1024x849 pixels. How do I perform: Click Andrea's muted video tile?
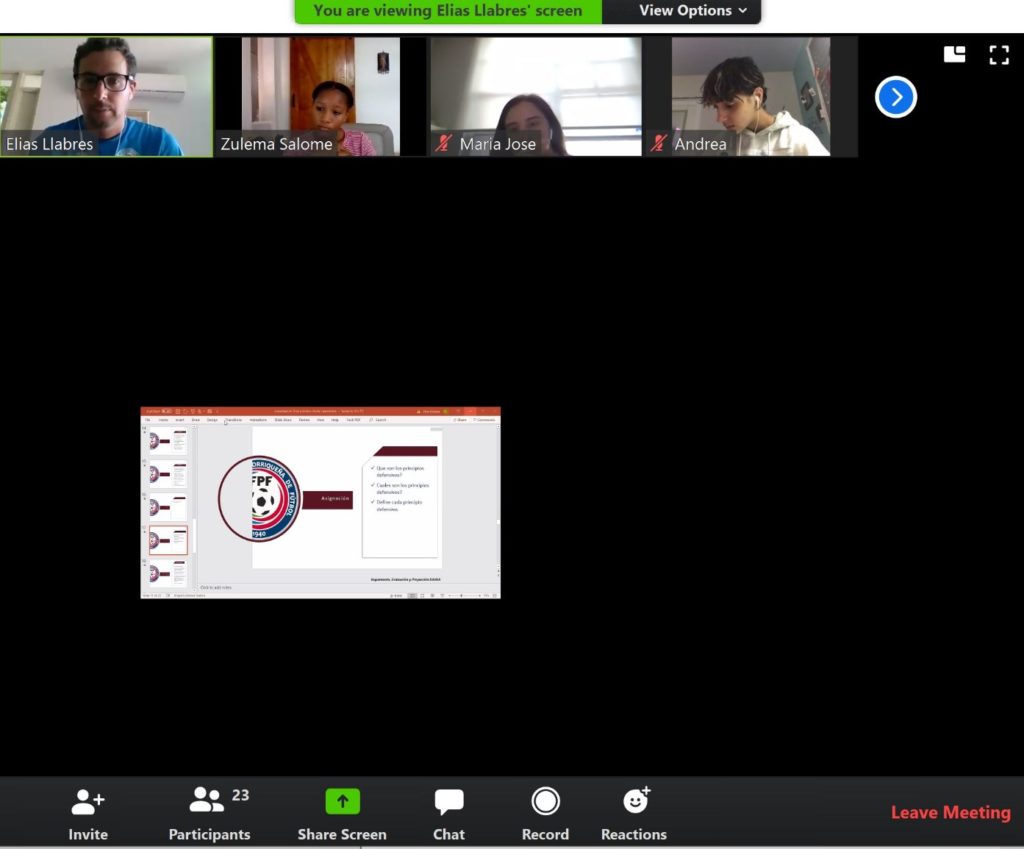(750, 96)
